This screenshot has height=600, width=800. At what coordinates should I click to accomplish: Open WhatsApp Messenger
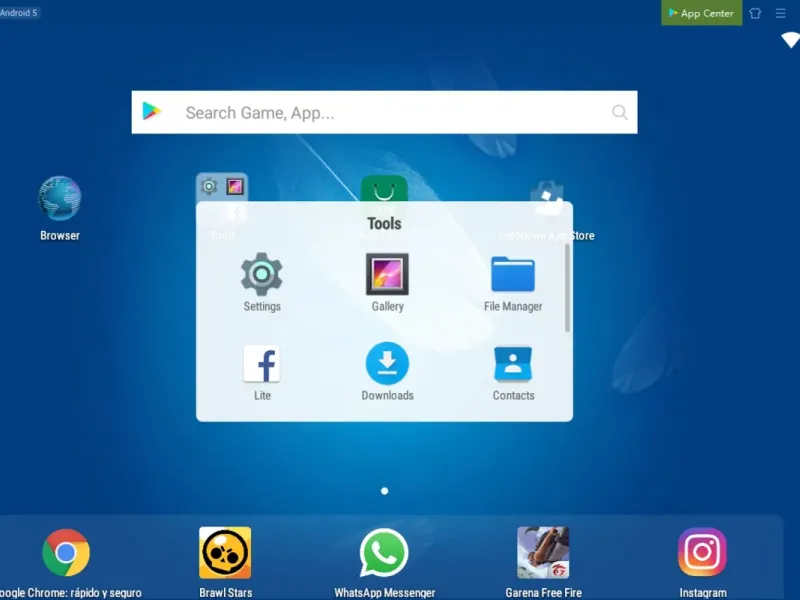click(384, 553)
